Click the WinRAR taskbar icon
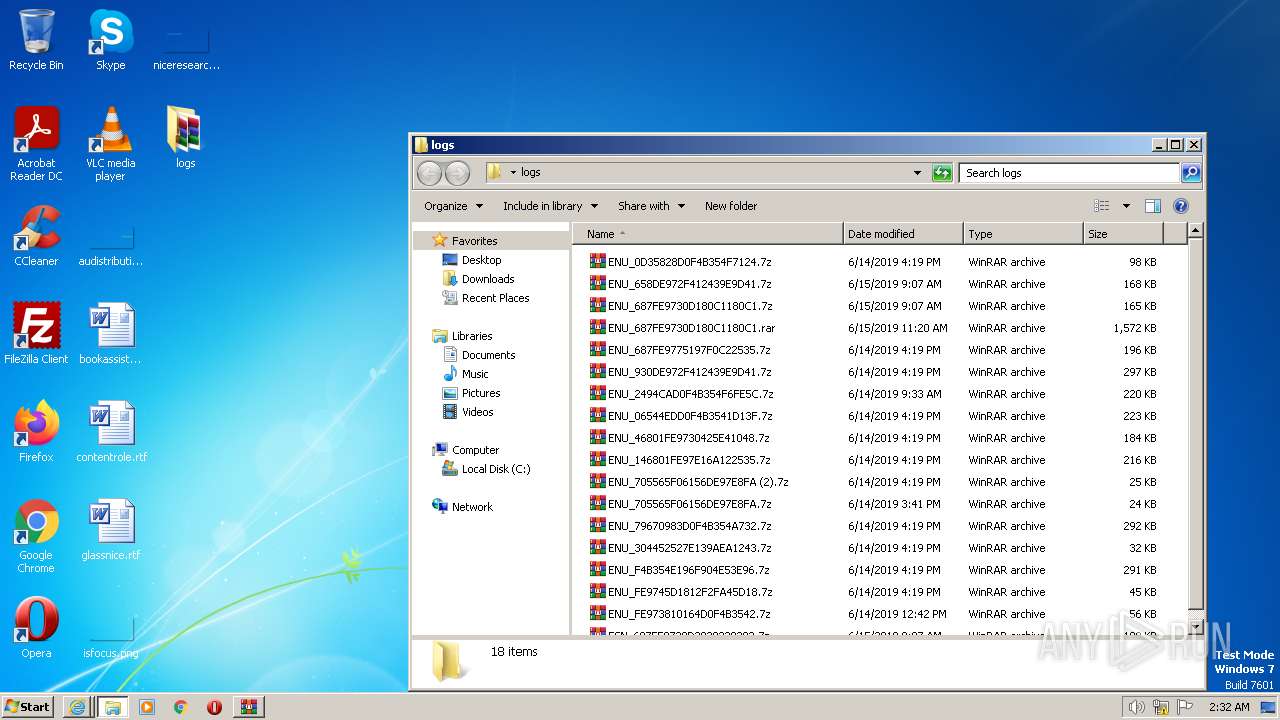This screenshot has height=720, width=1280. click(x=248, y=707)
